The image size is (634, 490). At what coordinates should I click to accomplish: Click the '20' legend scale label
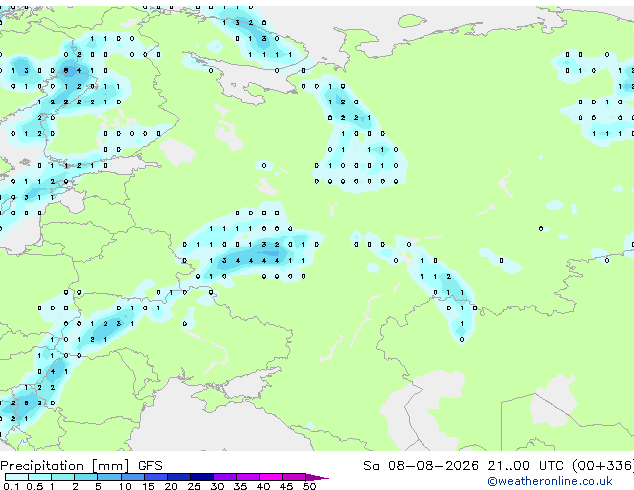[x=171, y=486]
